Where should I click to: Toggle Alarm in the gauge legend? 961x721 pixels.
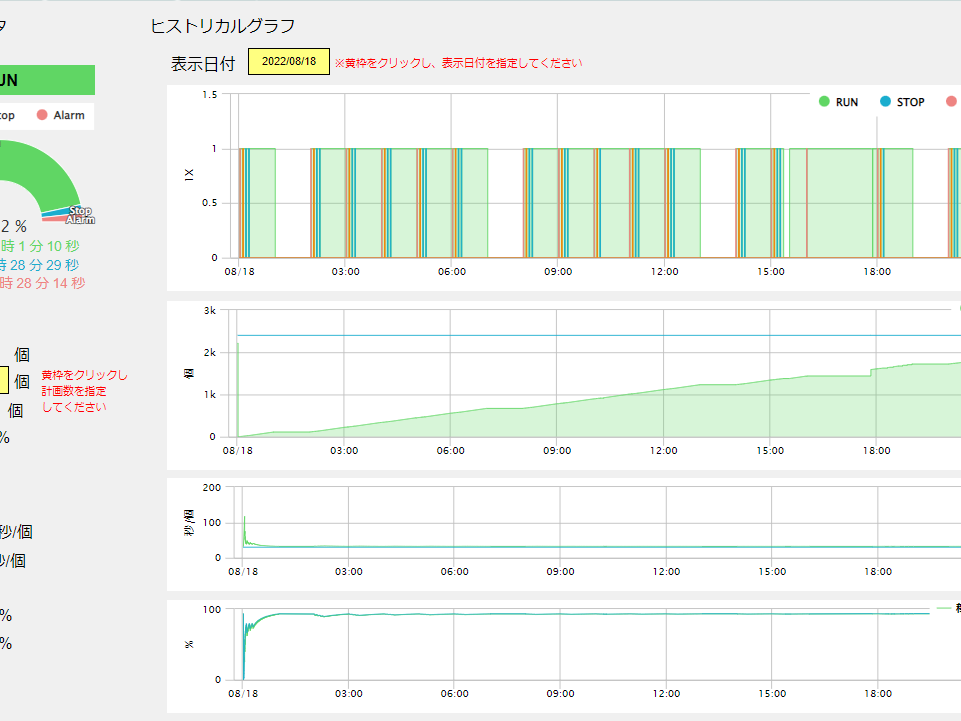coord(60,115)
